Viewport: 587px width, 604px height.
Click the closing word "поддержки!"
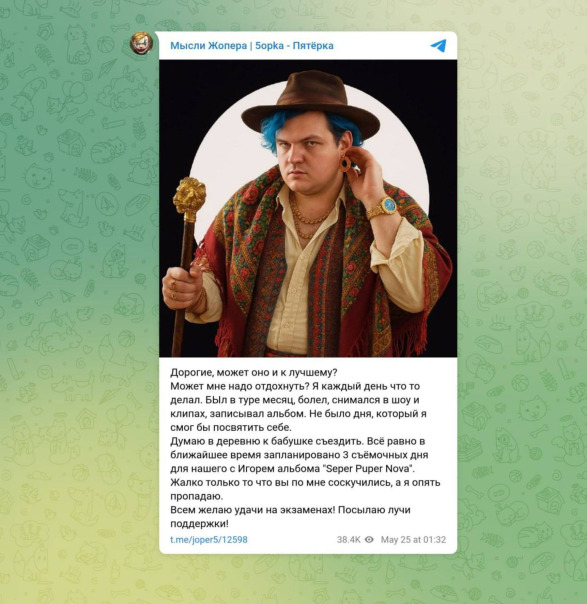pos(200,523)
